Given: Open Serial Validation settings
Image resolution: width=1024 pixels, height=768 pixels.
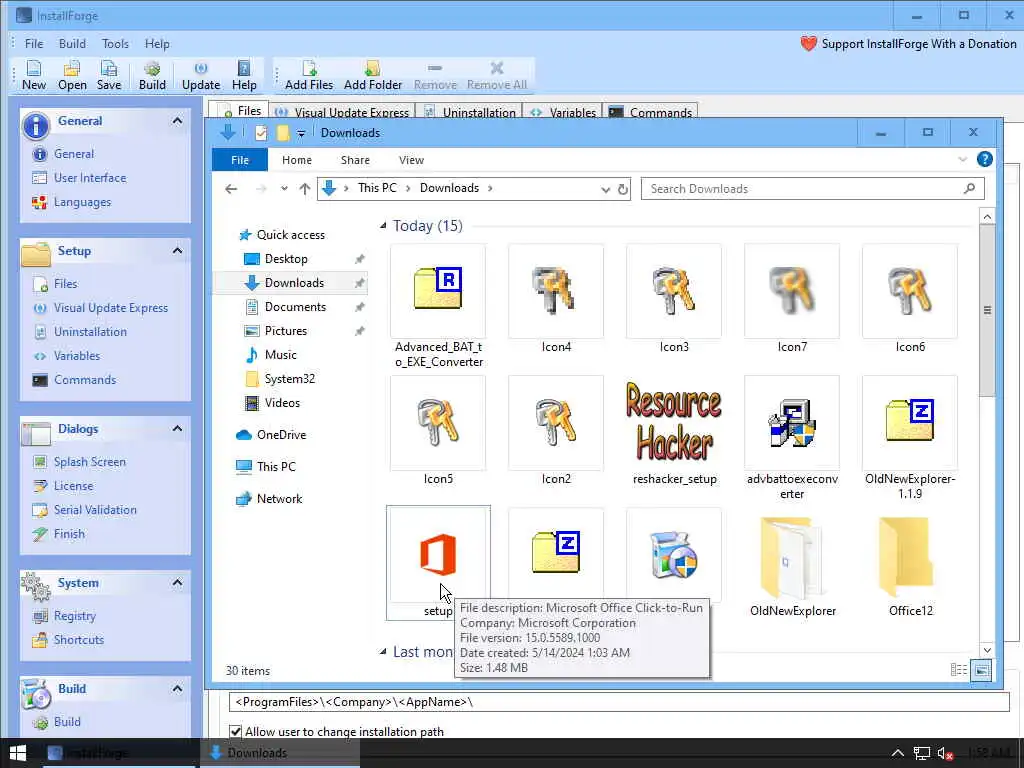Looking at the screenshot, I should [95, 510].
